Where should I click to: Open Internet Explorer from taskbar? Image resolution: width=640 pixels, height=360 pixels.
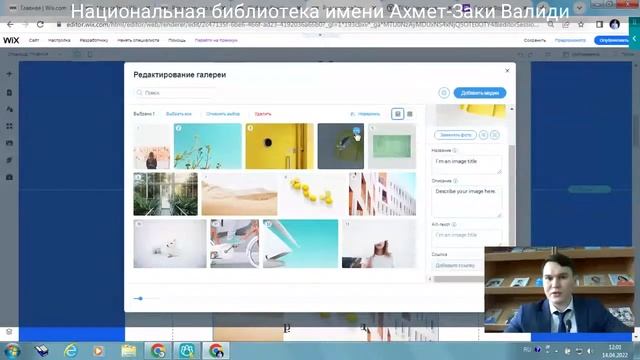pos(71,351)
